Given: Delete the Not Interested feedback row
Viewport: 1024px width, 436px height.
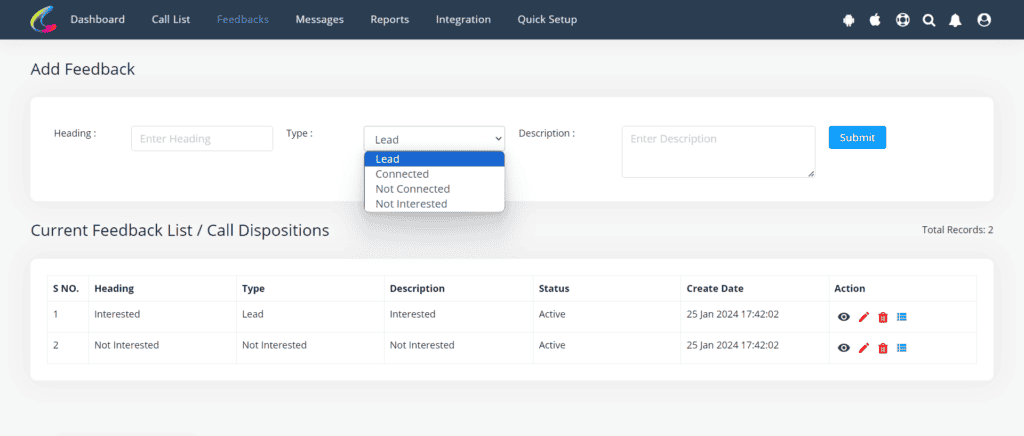Looking at the screenshot, I should (883, 348).
